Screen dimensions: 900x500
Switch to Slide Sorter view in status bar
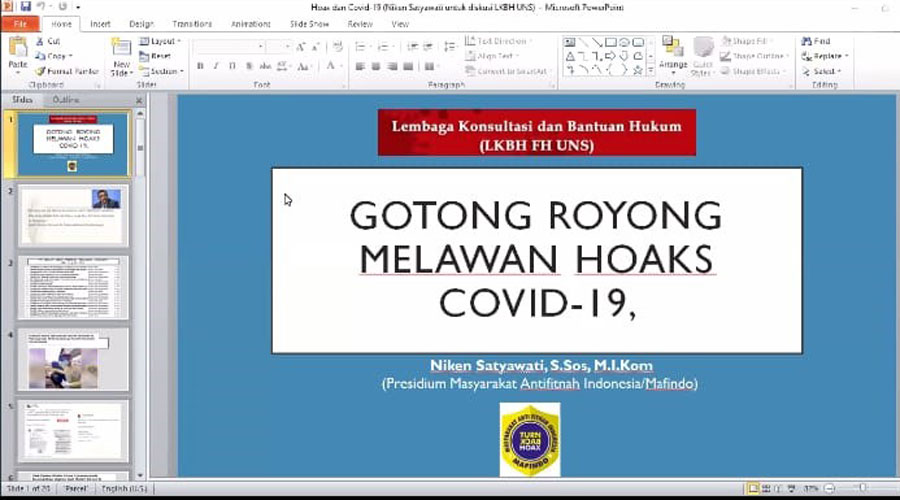point(766,489)
